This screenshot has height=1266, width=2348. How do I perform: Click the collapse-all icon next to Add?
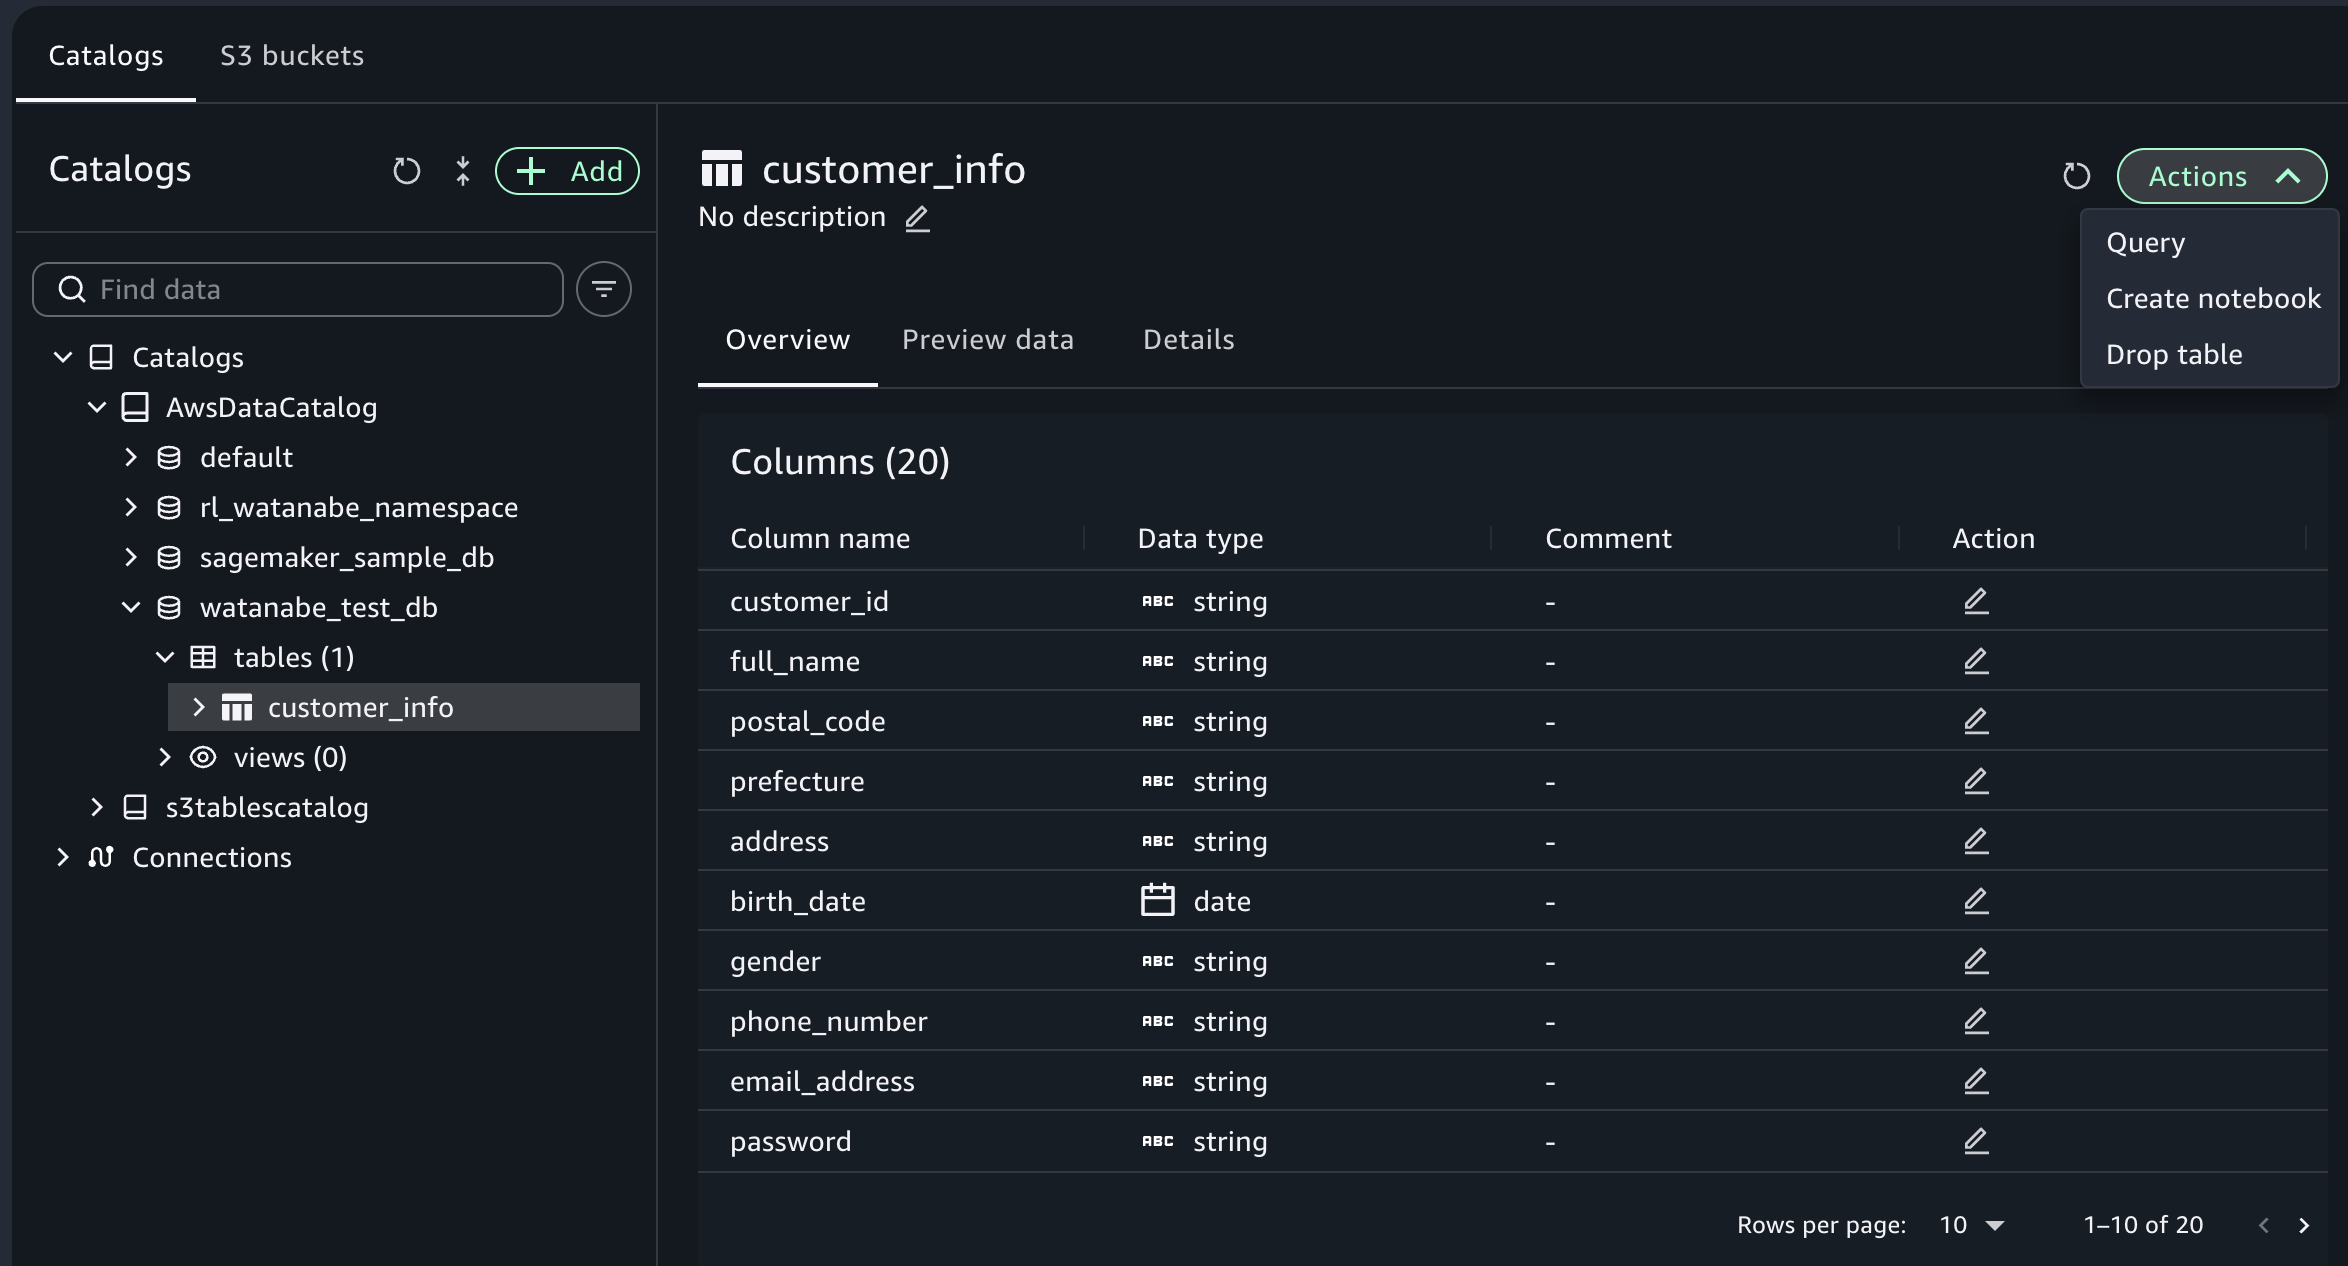point(462,171)
